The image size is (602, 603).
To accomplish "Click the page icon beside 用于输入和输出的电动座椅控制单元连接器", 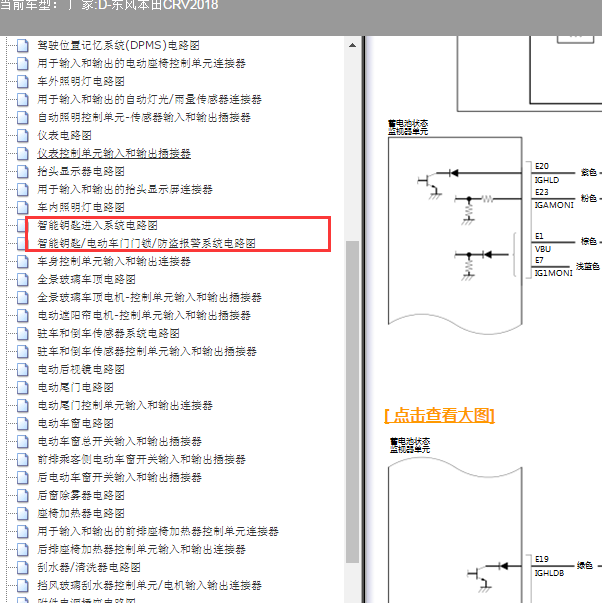I will (23, 63).
